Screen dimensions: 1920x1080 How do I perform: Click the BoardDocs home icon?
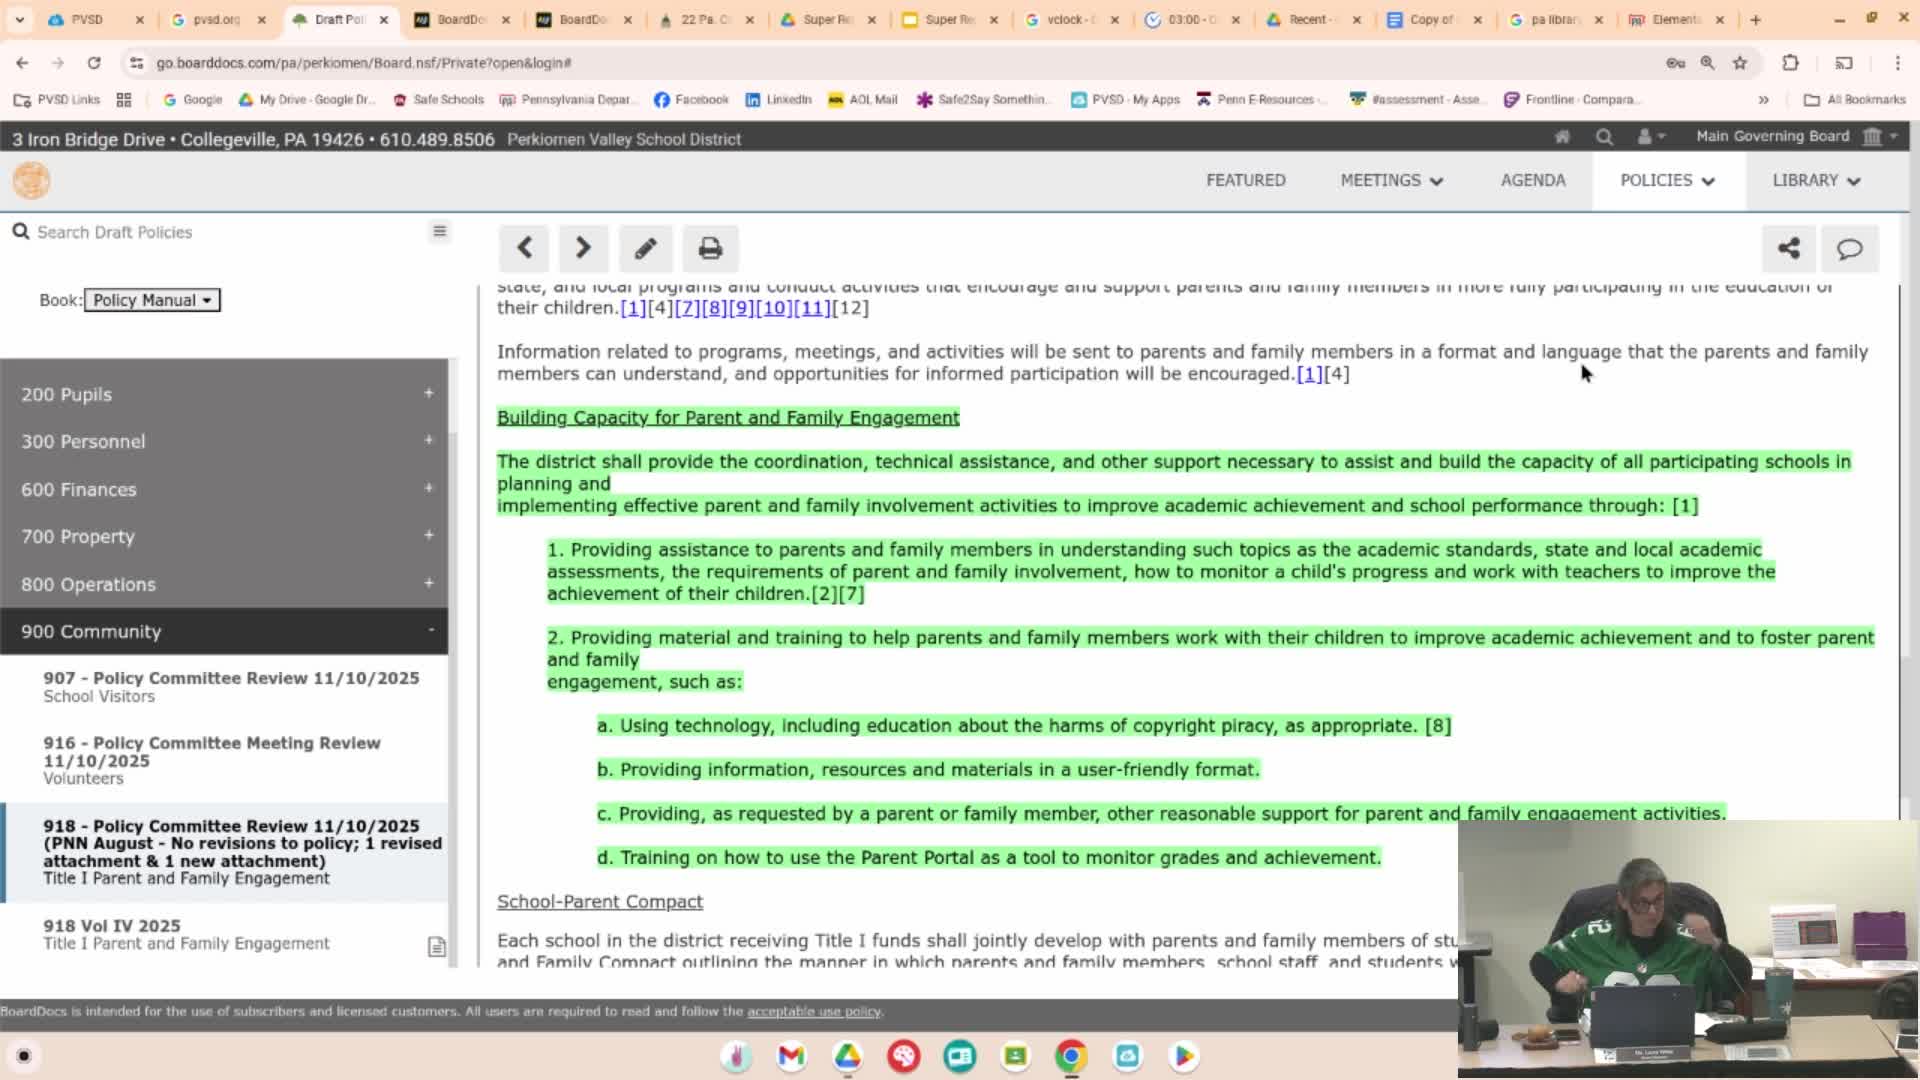[1561, 137]
